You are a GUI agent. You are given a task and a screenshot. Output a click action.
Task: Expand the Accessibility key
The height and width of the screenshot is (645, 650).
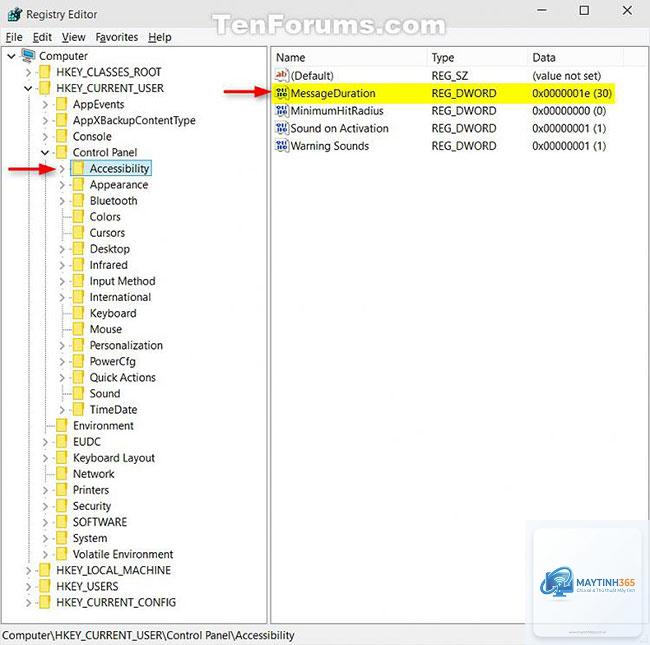click(62, 169)
